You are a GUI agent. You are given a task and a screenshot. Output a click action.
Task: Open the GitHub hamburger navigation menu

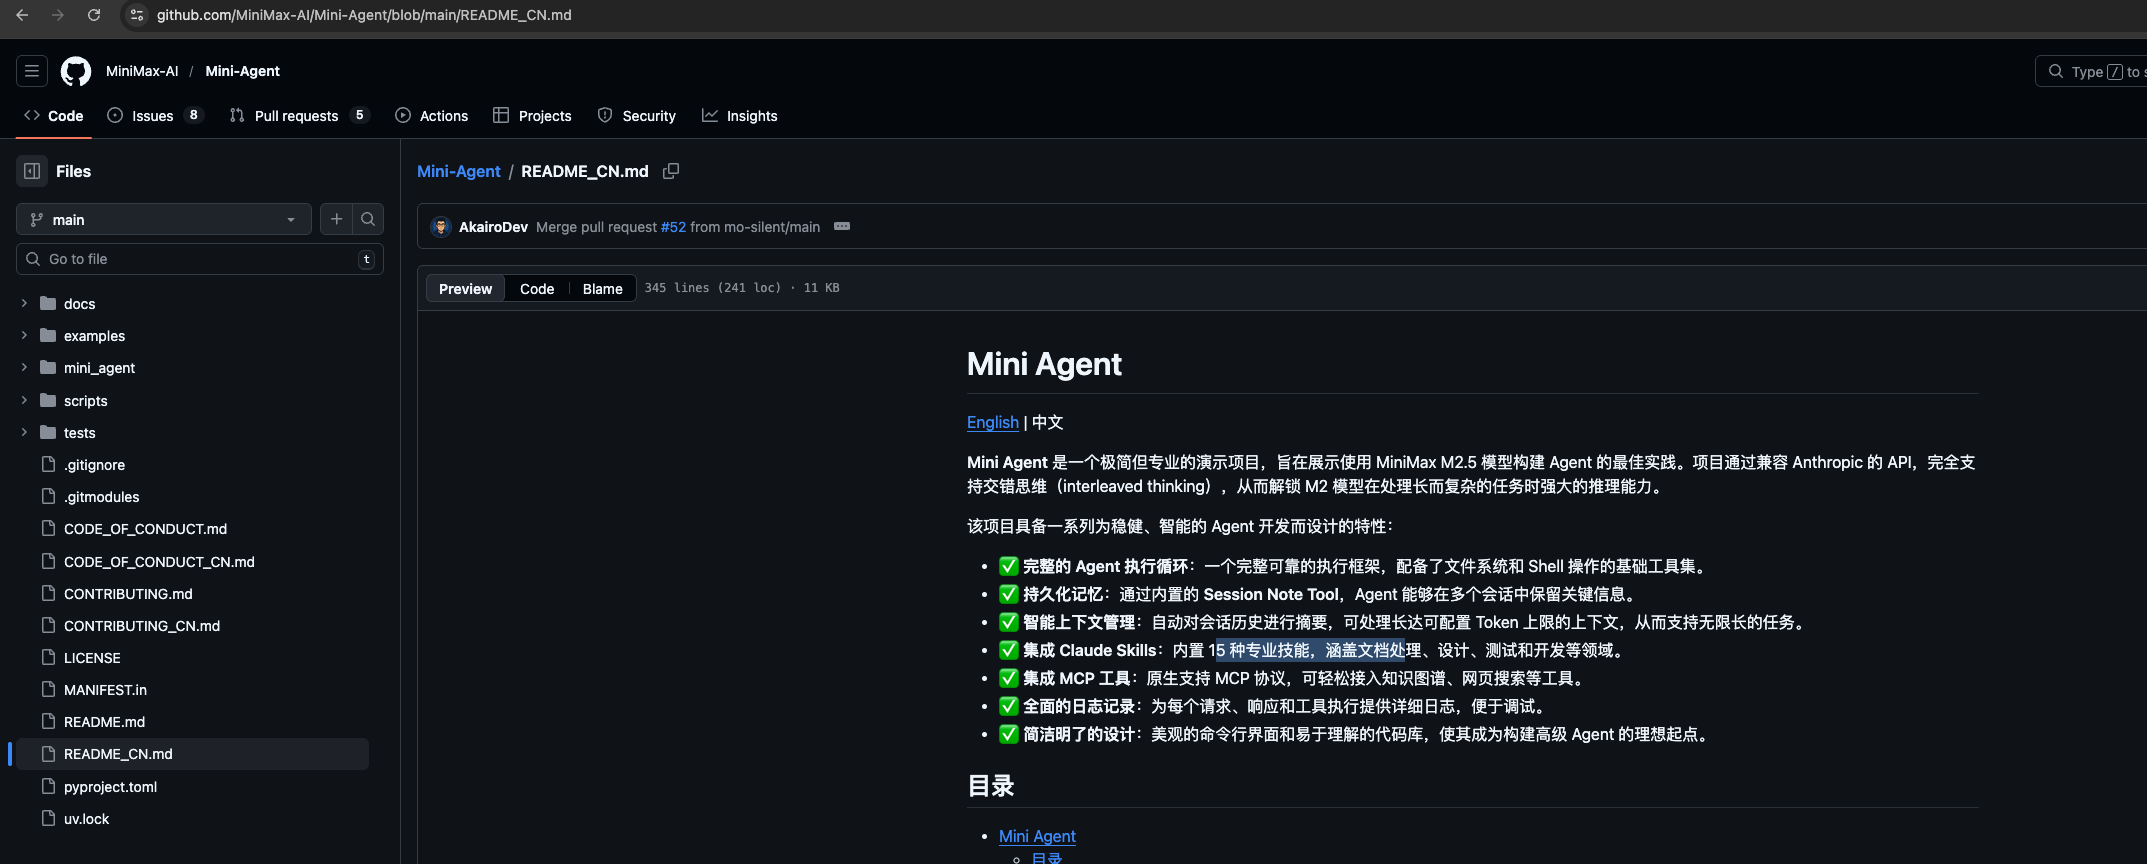[32, 71]
